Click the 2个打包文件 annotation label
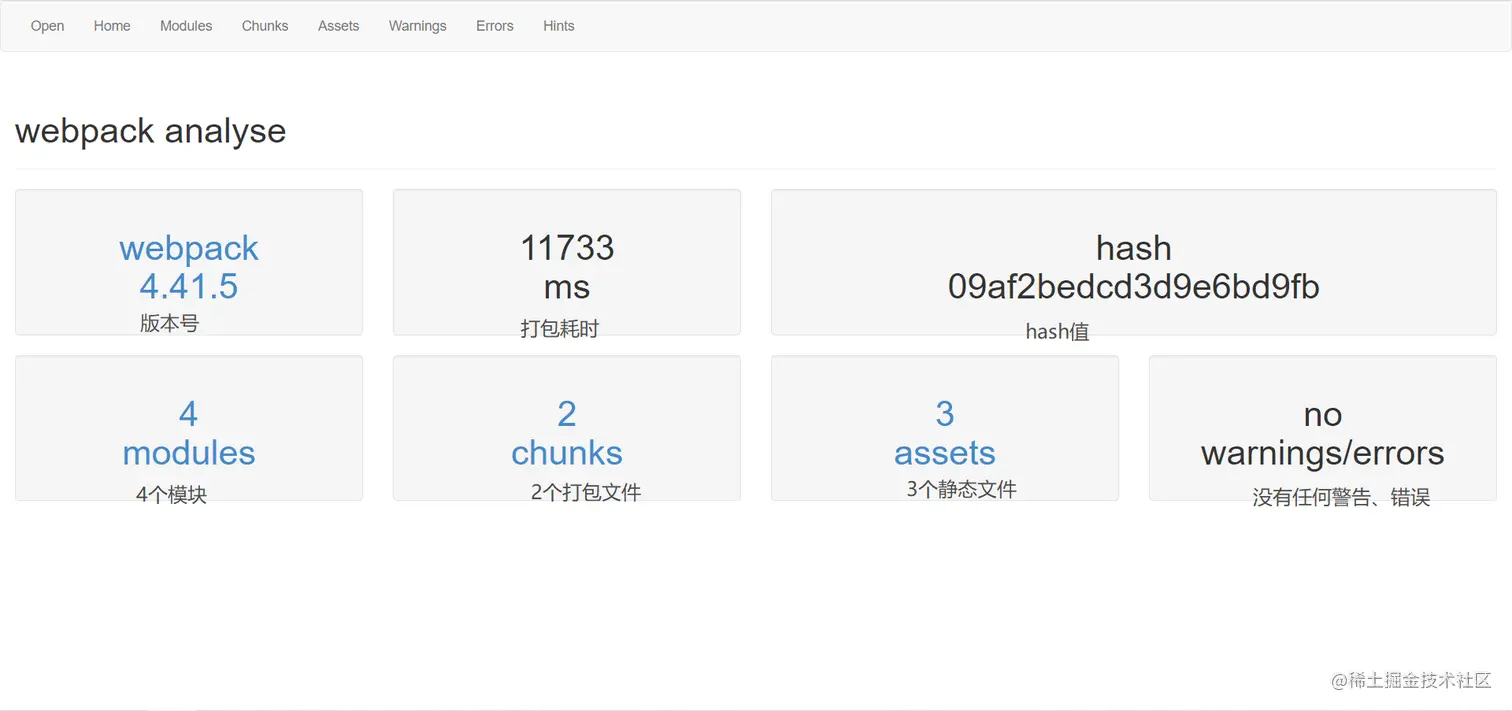 (x=586, y=492)
